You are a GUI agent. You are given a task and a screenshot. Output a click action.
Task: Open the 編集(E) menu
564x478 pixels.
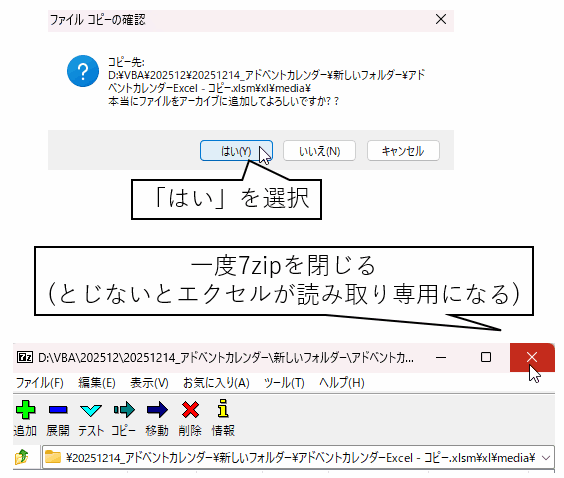click(x=97, y=383)
